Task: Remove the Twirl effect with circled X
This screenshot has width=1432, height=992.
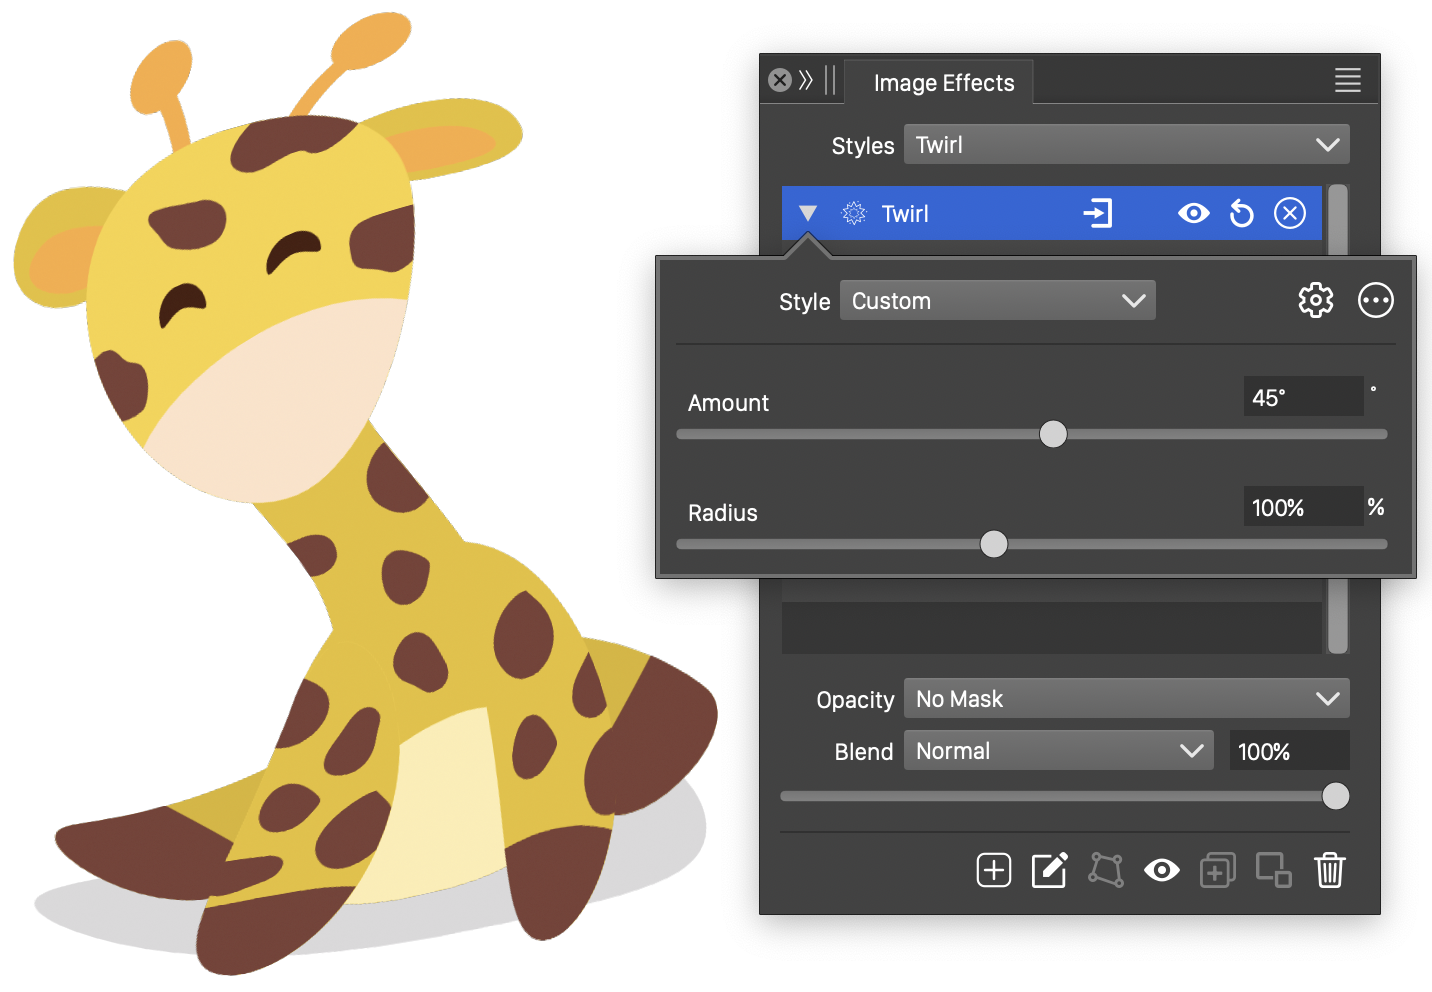Action: [1289, 214]
